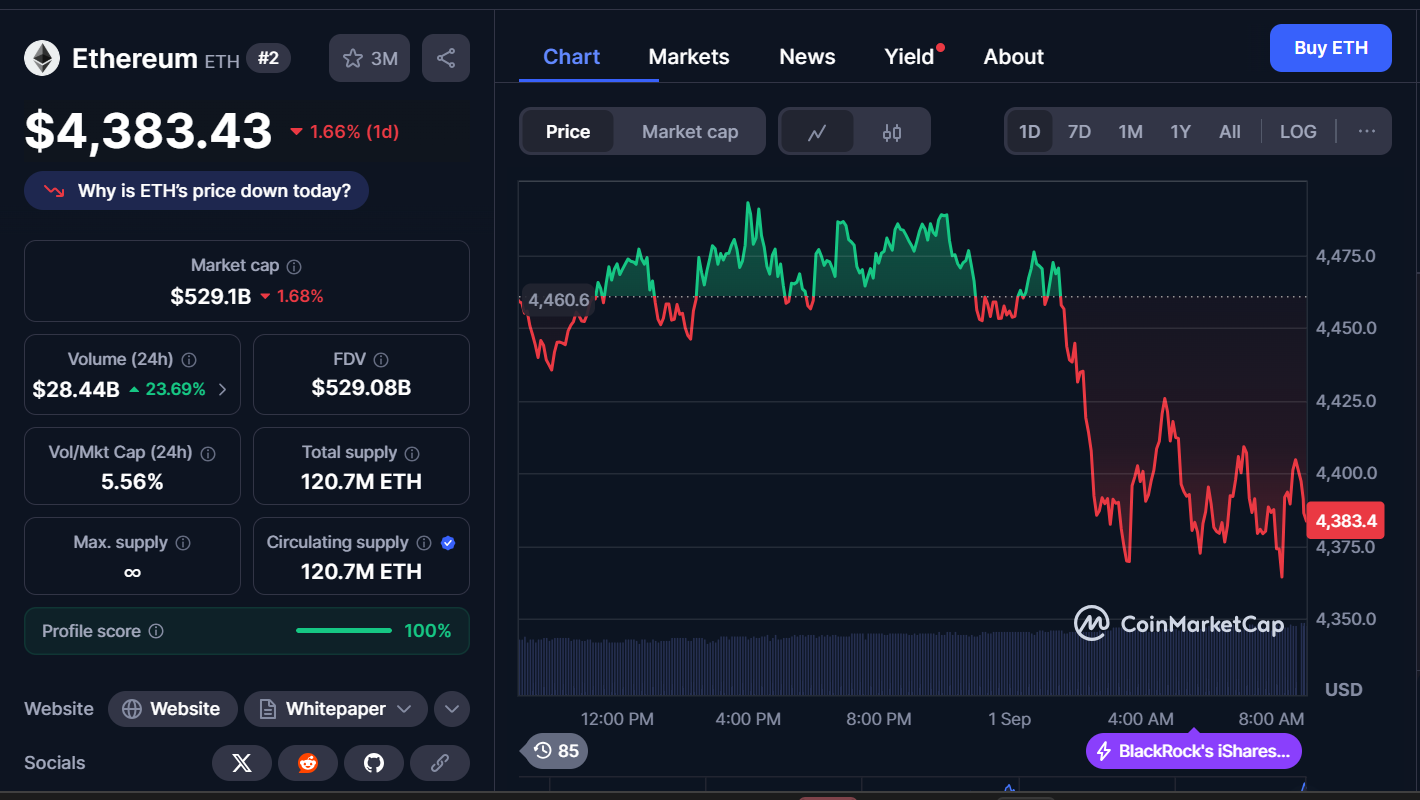Click the 1.66% (1d) change text

(x=354, y=132)
